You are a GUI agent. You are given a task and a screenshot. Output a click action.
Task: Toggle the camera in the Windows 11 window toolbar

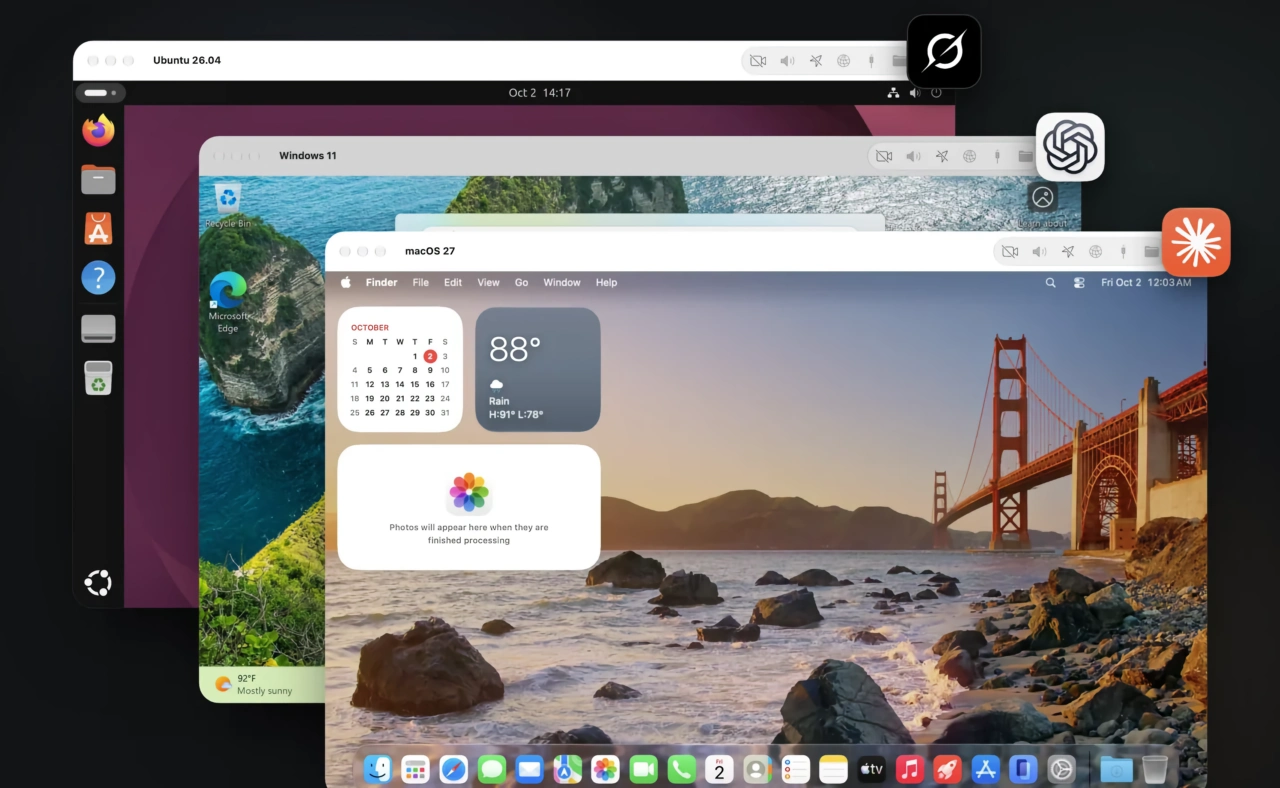pyautogui.click(x=884, y=156)
